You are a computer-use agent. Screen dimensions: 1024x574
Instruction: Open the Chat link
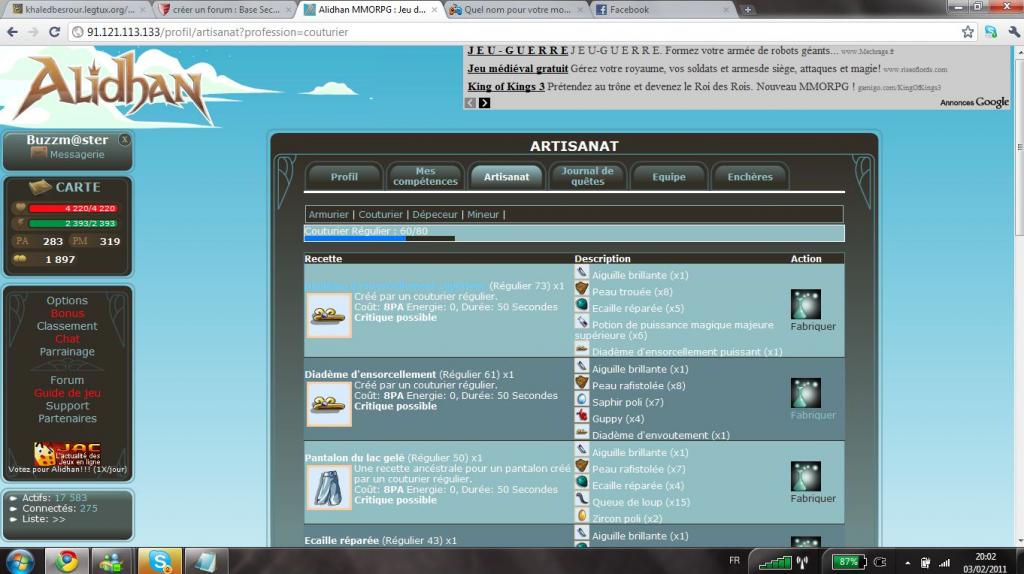[67, 339]
